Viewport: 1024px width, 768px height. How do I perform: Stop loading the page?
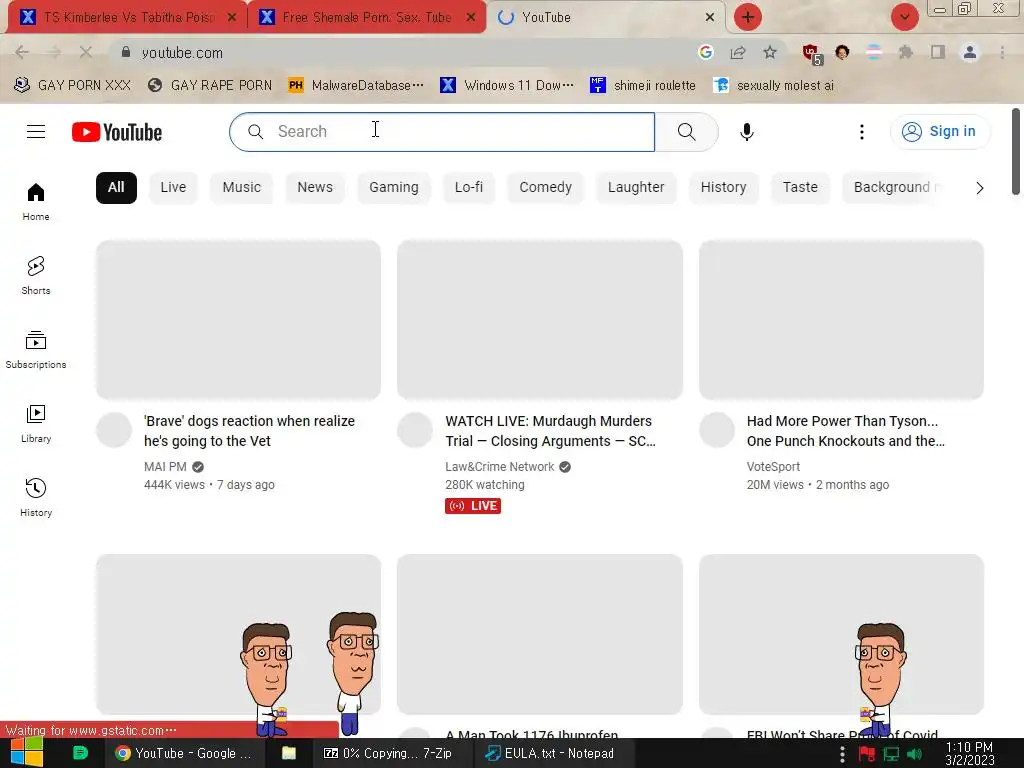86,52
